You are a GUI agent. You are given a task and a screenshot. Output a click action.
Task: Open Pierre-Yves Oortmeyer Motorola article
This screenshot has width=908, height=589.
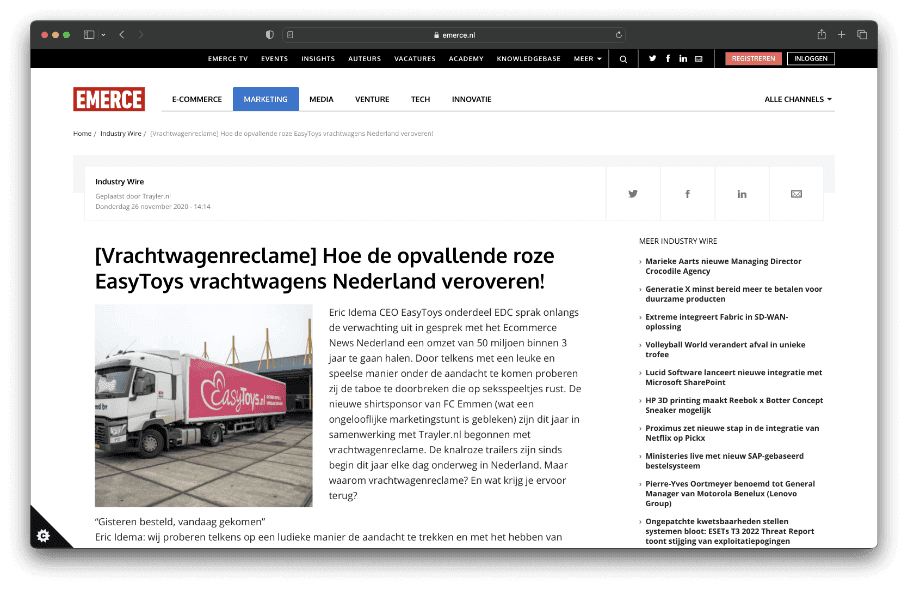[730, 493]
